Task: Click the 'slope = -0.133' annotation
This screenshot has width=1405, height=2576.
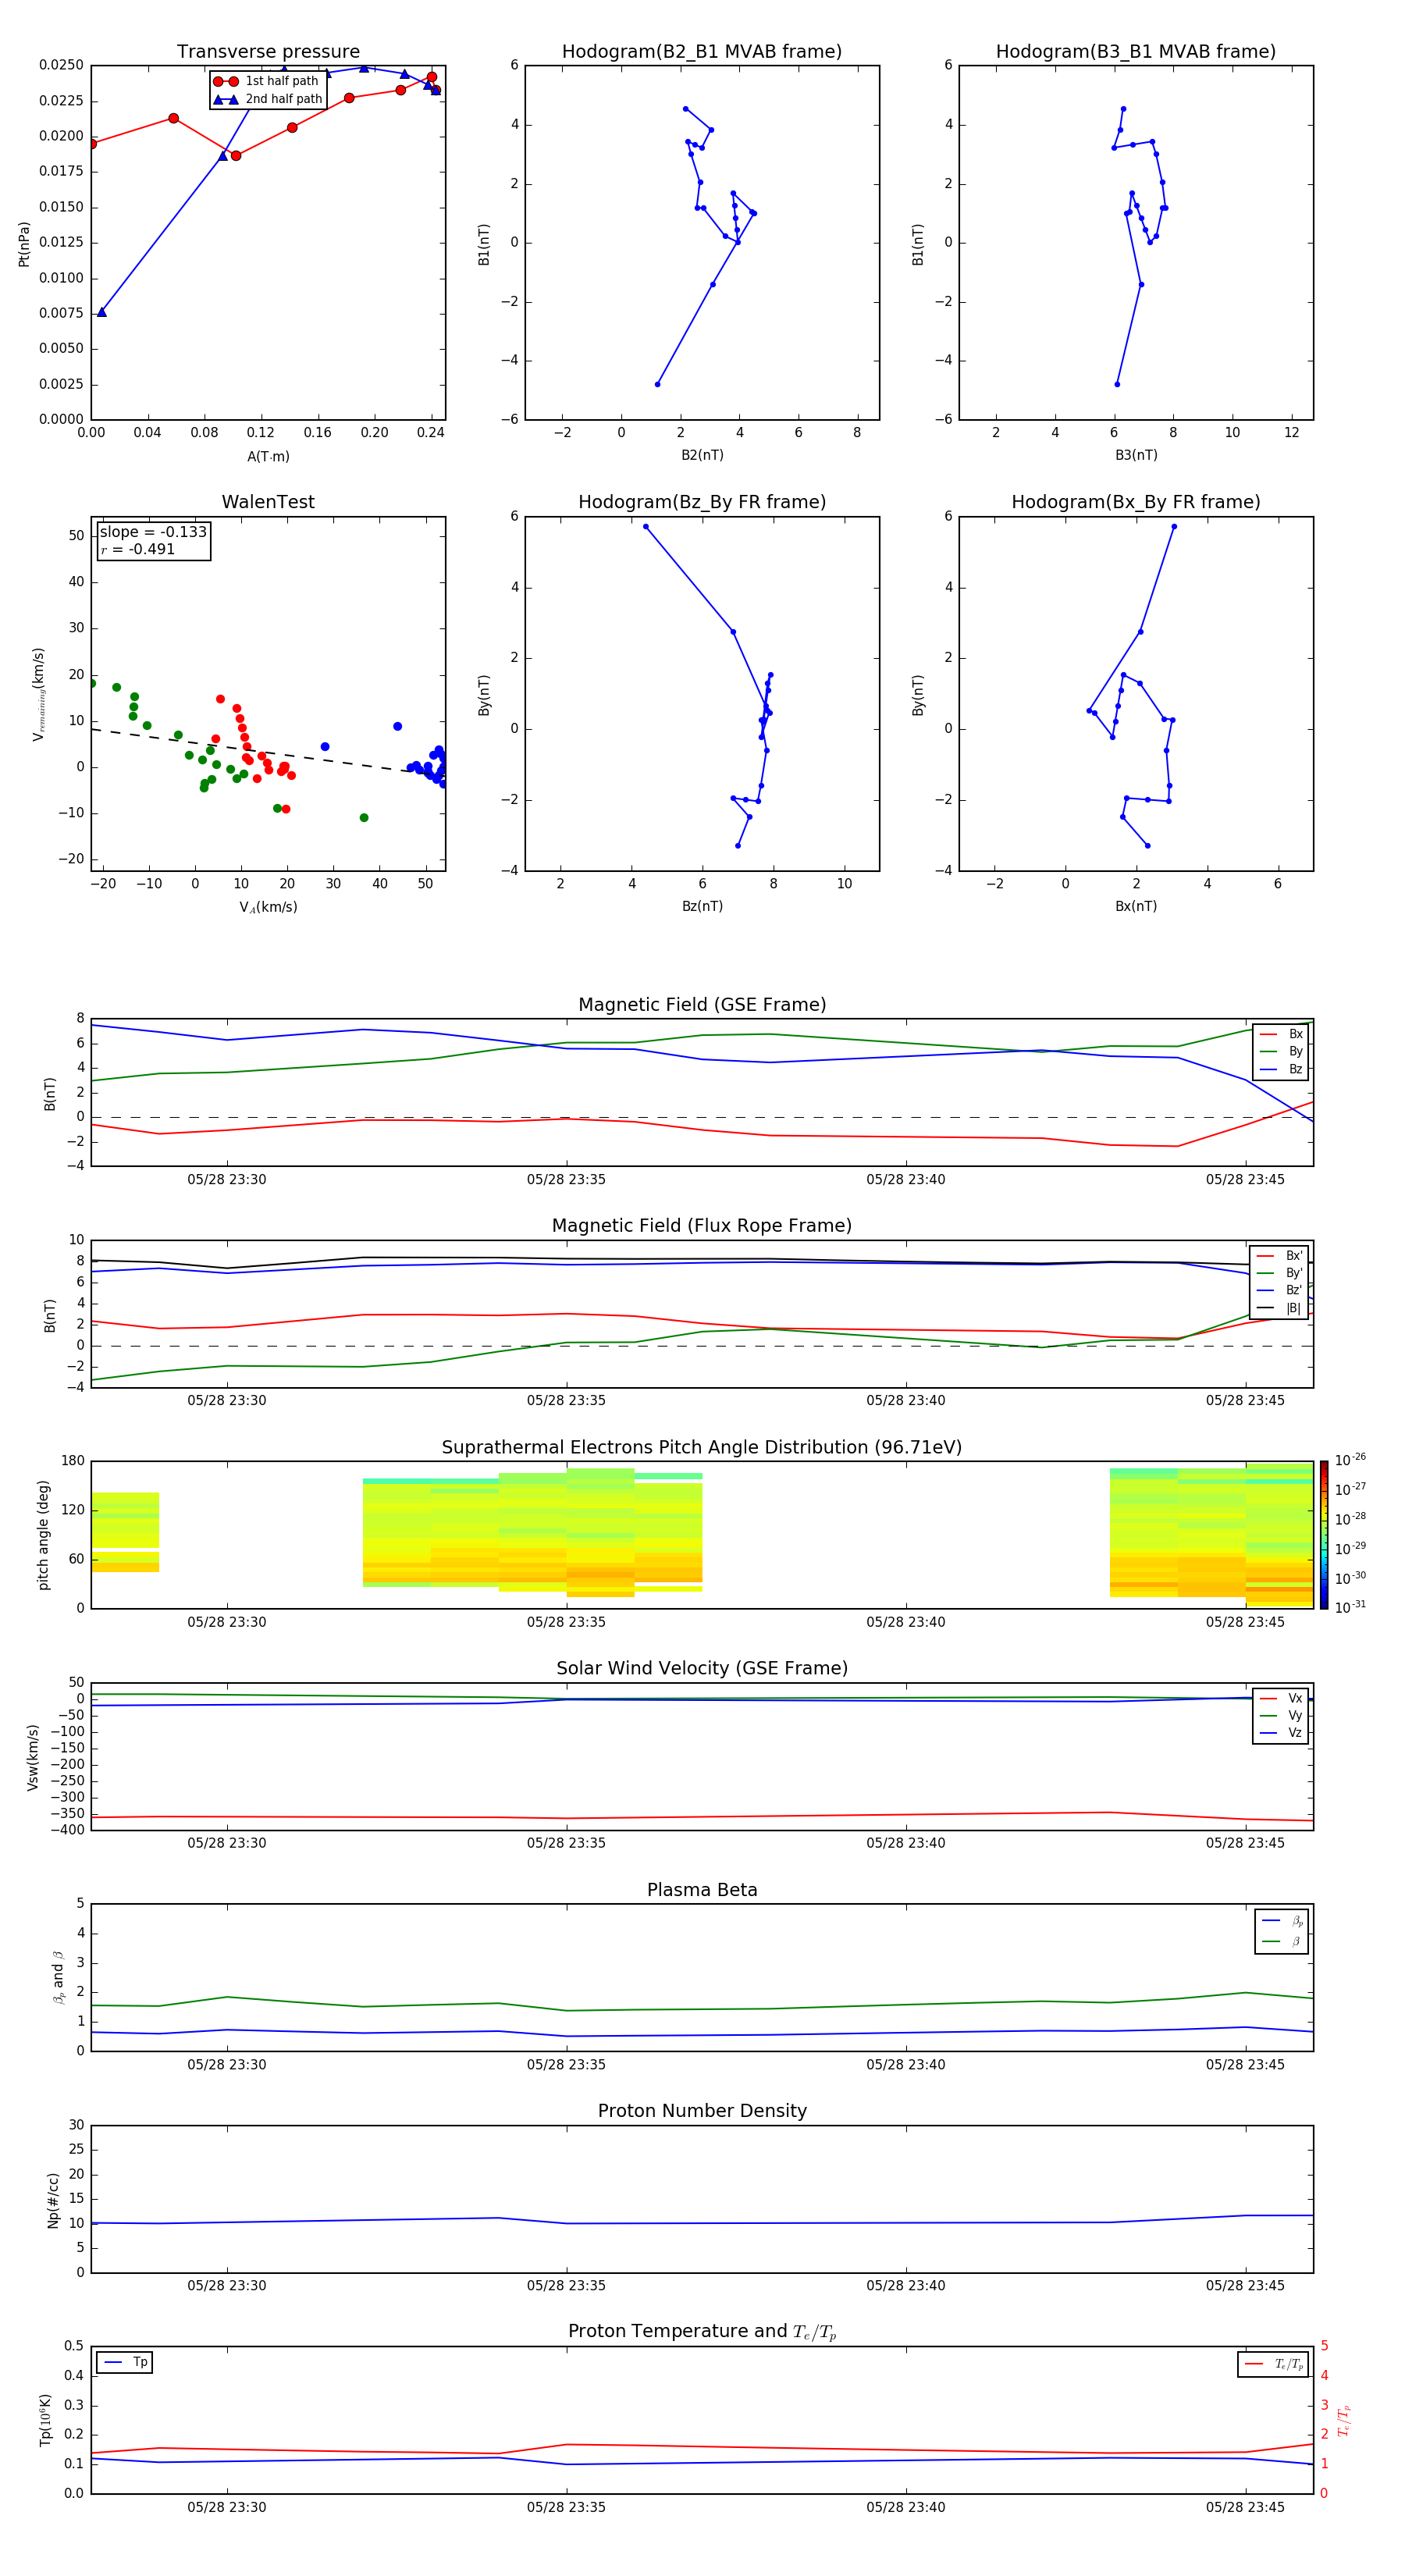Action: click(153, 532)
